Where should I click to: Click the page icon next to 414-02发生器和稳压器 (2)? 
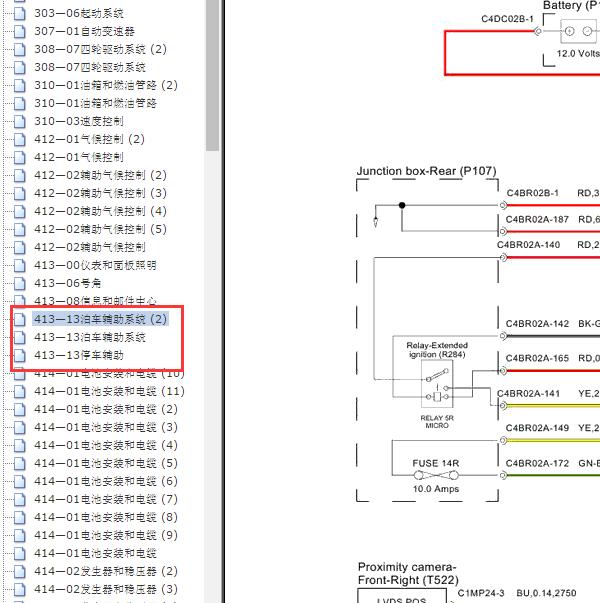point(20,571)
